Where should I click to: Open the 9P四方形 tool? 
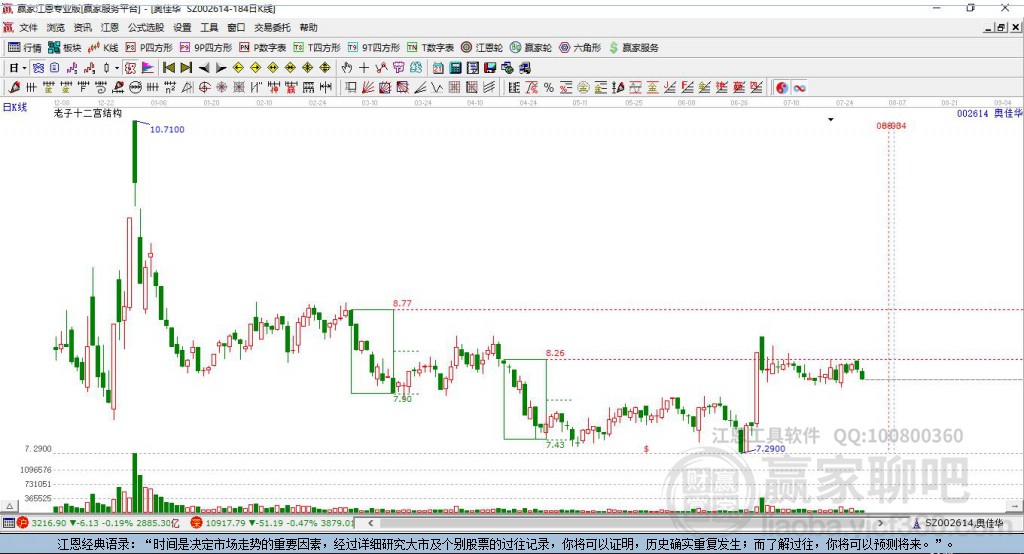[206, 48]
